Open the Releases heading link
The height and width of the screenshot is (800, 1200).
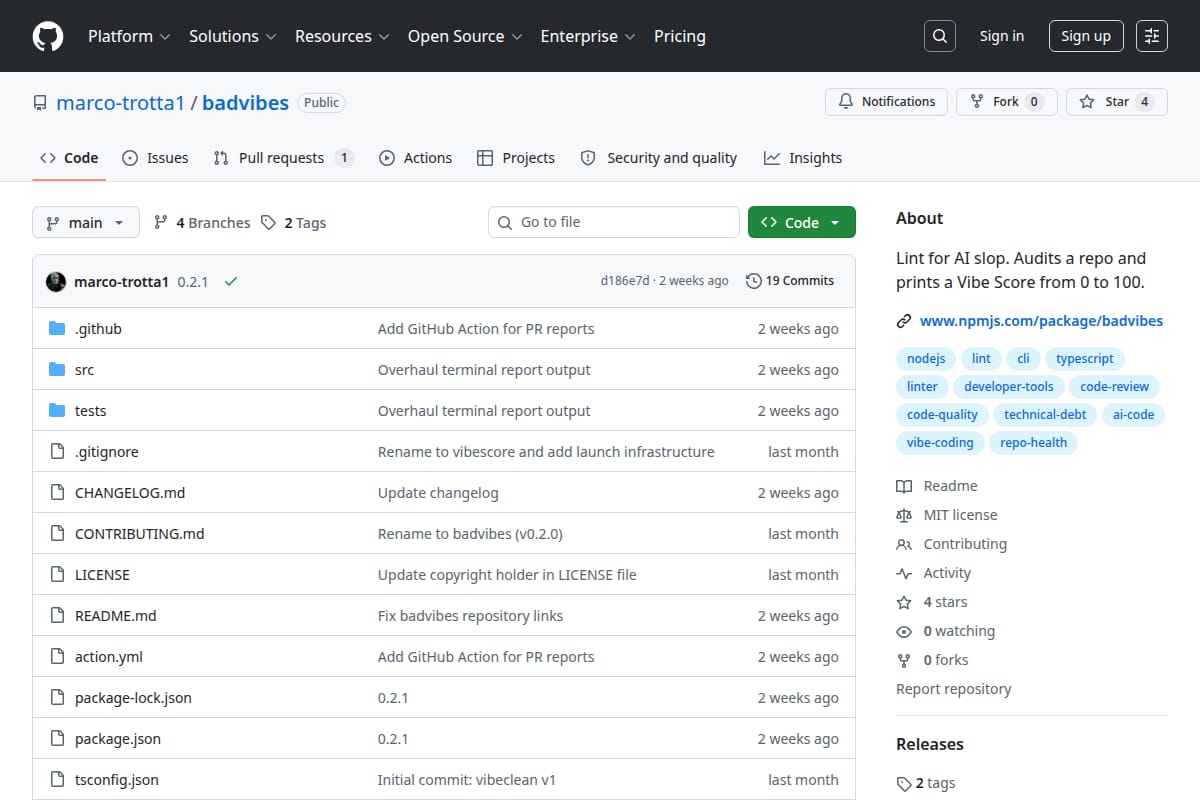pyautogui.click(x=930, y=744)
